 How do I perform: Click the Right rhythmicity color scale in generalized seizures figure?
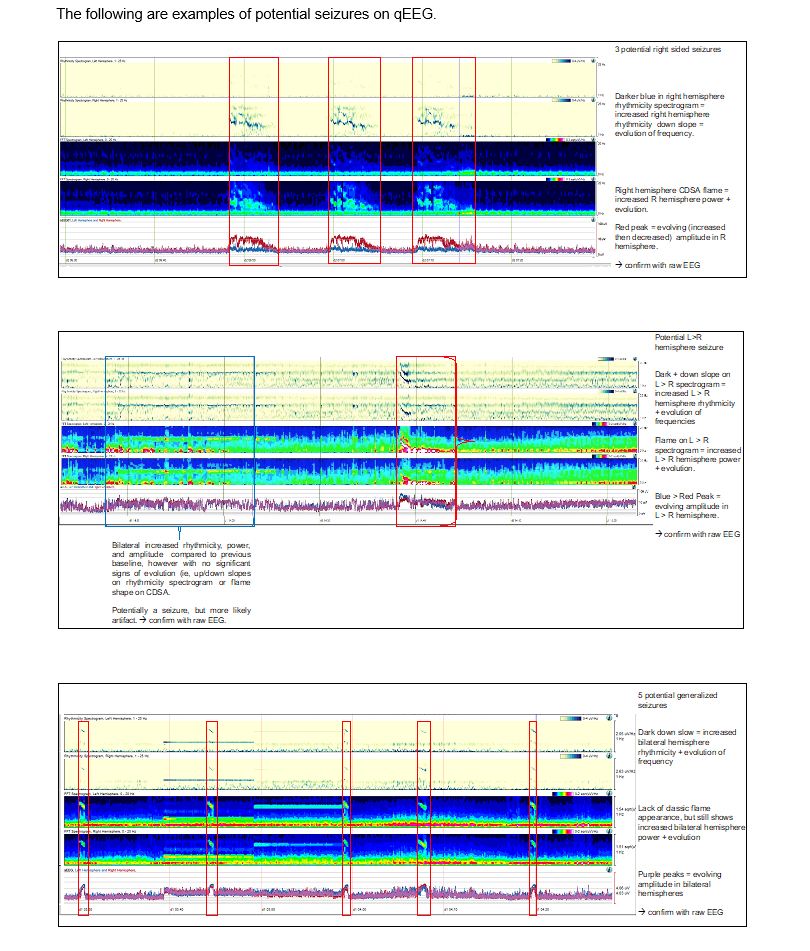click(571, 756)
